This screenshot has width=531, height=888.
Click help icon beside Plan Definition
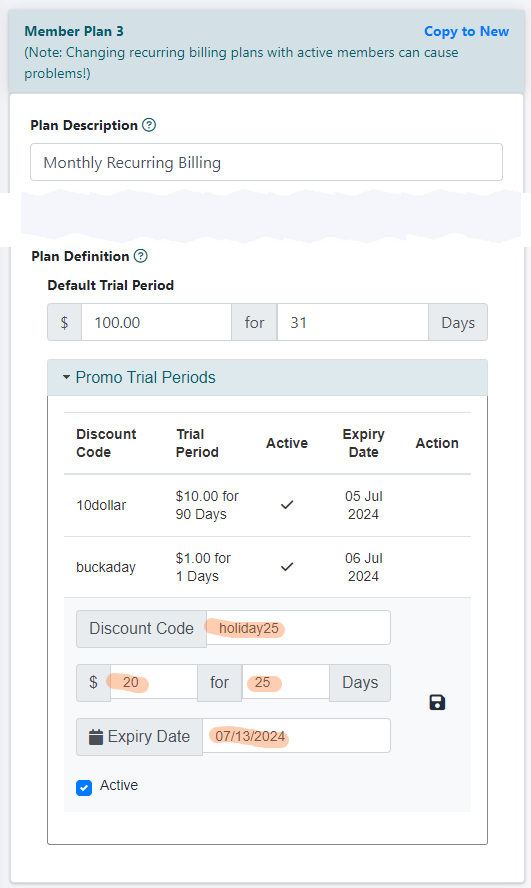point(140,256)
